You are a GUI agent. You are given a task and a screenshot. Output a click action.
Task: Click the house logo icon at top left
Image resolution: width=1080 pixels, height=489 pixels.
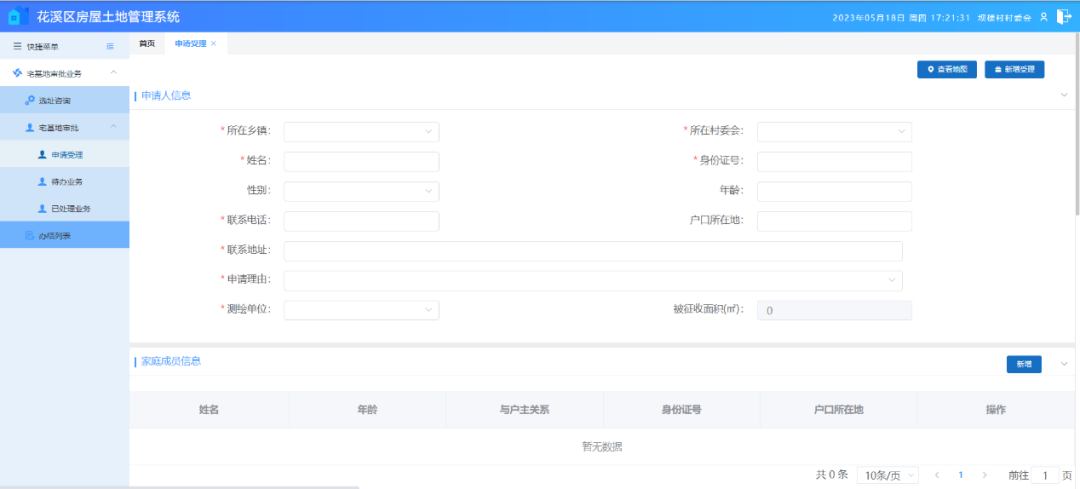(14, 17)
